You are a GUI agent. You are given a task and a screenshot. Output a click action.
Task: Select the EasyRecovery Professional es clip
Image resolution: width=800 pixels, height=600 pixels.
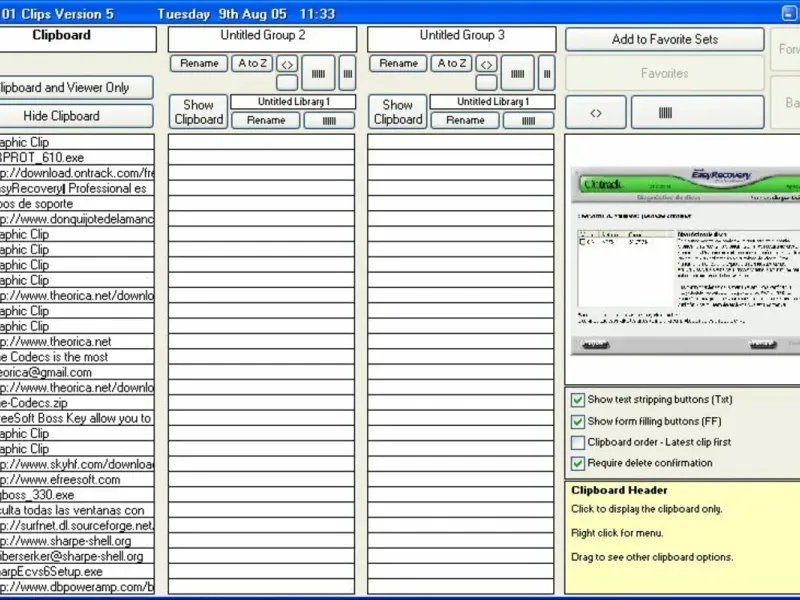(x=77, y=188)
